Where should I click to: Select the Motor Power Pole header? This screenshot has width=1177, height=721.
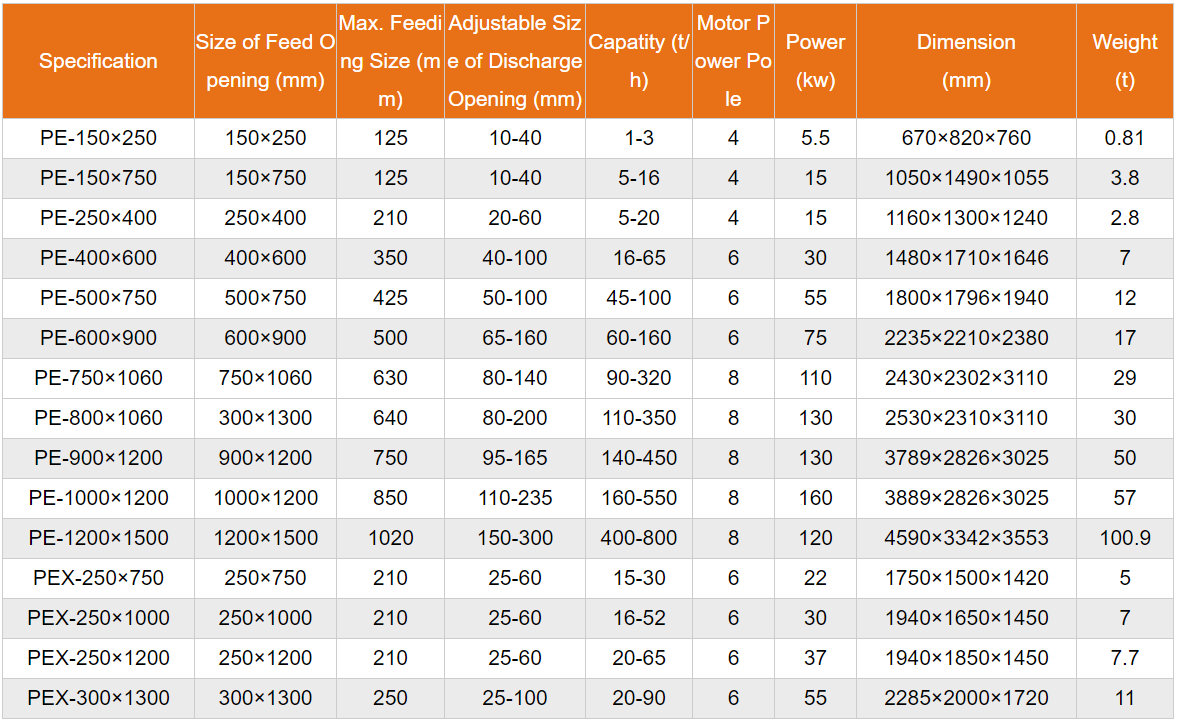[x=733, y=61]
